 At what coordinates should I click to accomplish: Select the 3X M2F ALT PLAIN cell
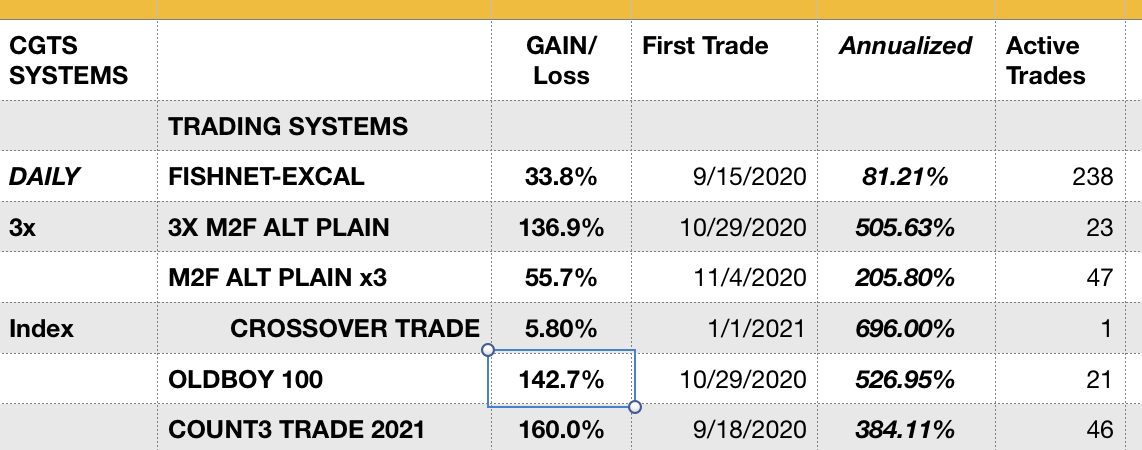[x=279, y=228]
